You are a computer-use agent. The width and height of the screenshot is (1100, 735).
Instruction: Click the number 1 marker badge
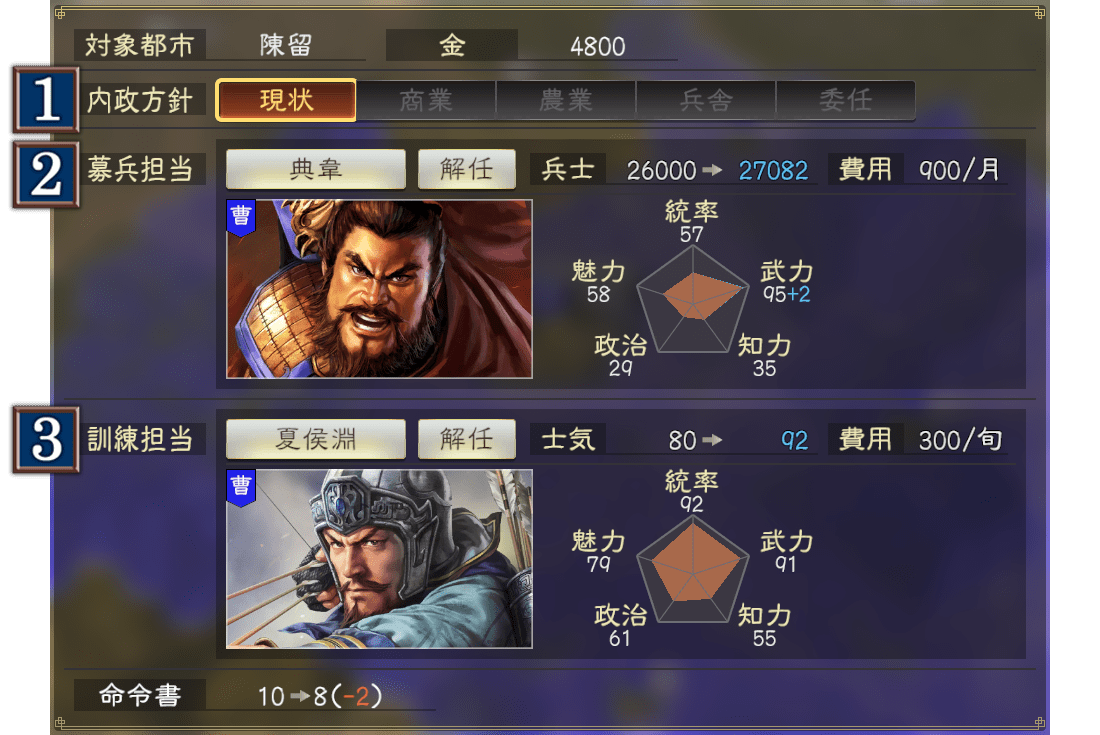pyautogui.click(x=46, y=100)
